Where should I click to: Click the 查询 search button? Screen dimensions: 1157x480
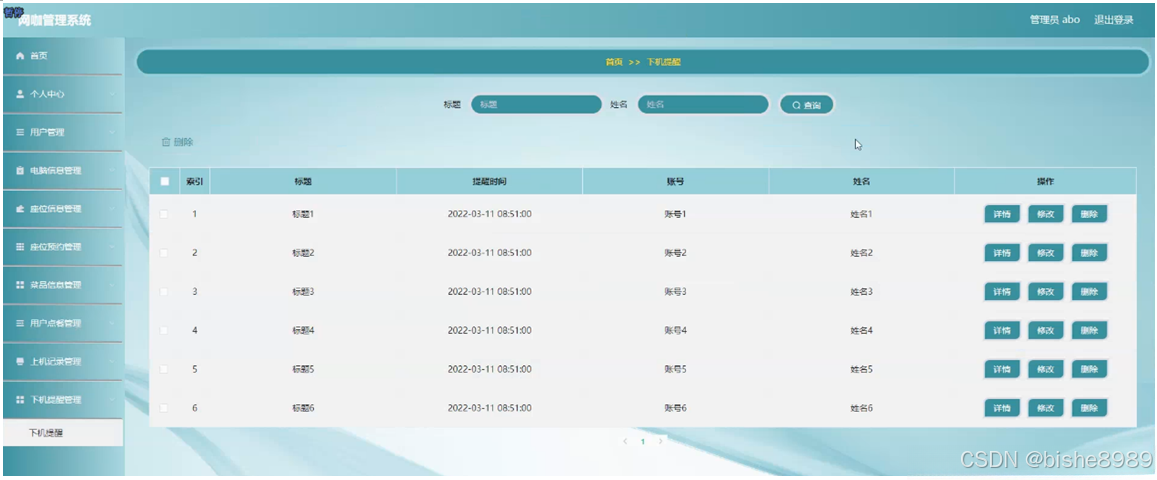(807, 105)
